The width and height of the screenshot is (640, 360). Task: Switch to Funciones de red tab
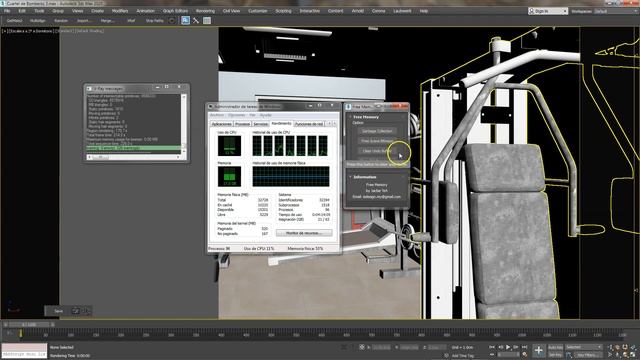[x=309, y=124]
